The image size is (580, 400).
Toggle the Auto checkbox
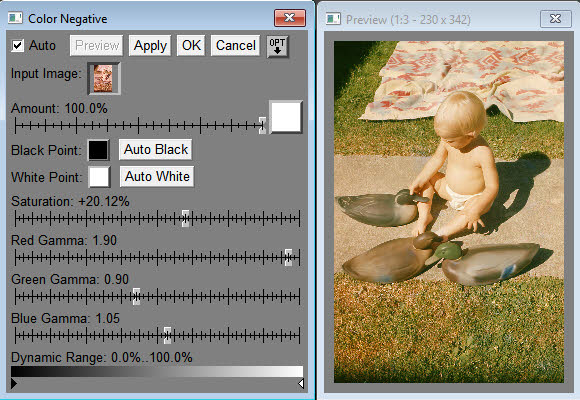coord(17,46)
